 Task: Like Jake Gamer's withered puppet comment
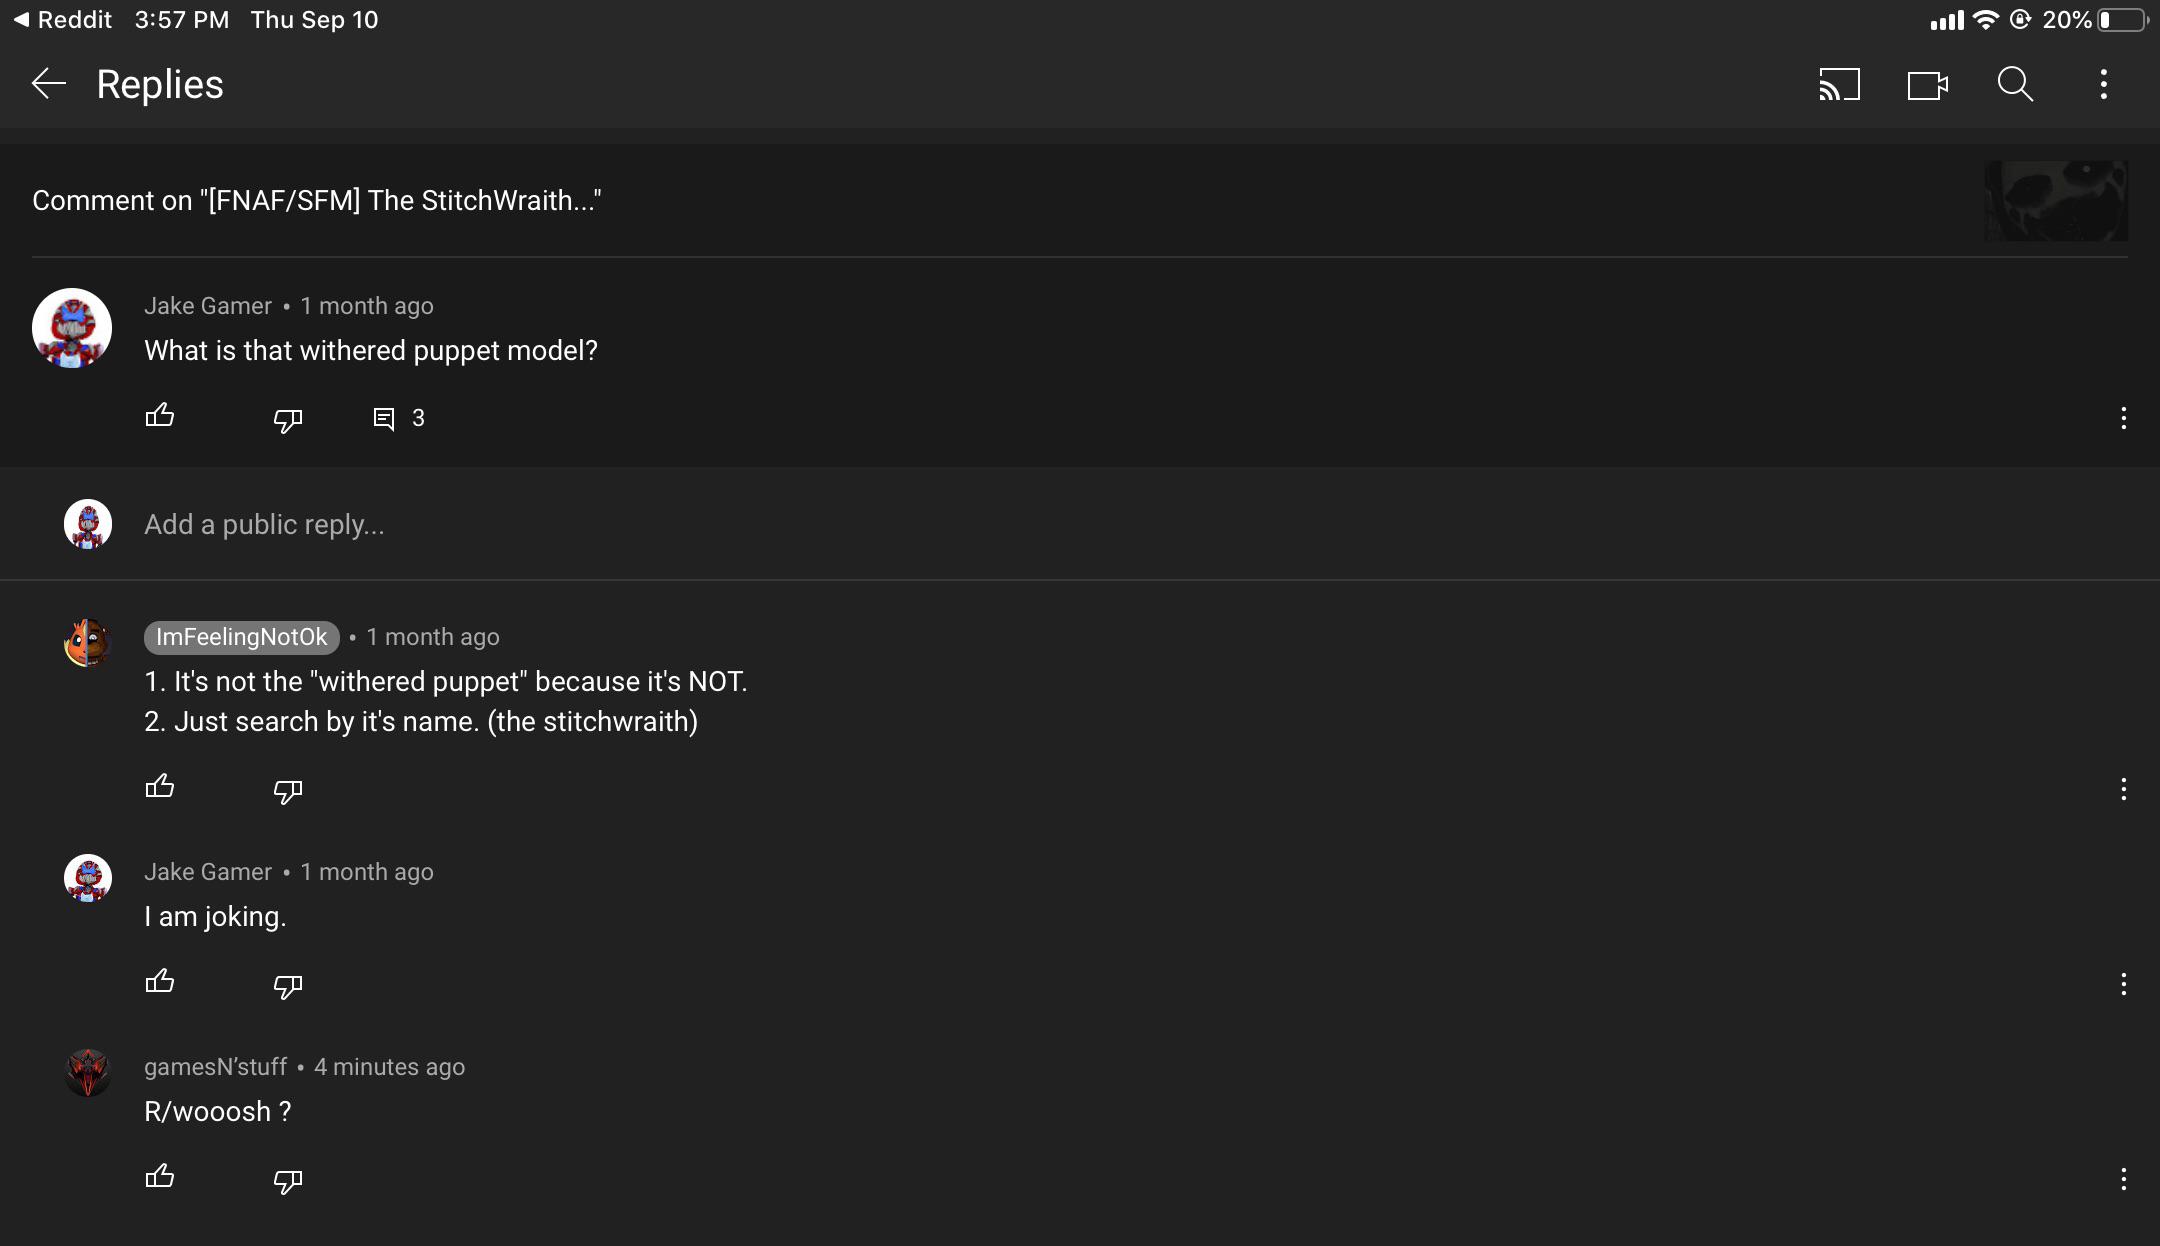(x=160, y=416)
